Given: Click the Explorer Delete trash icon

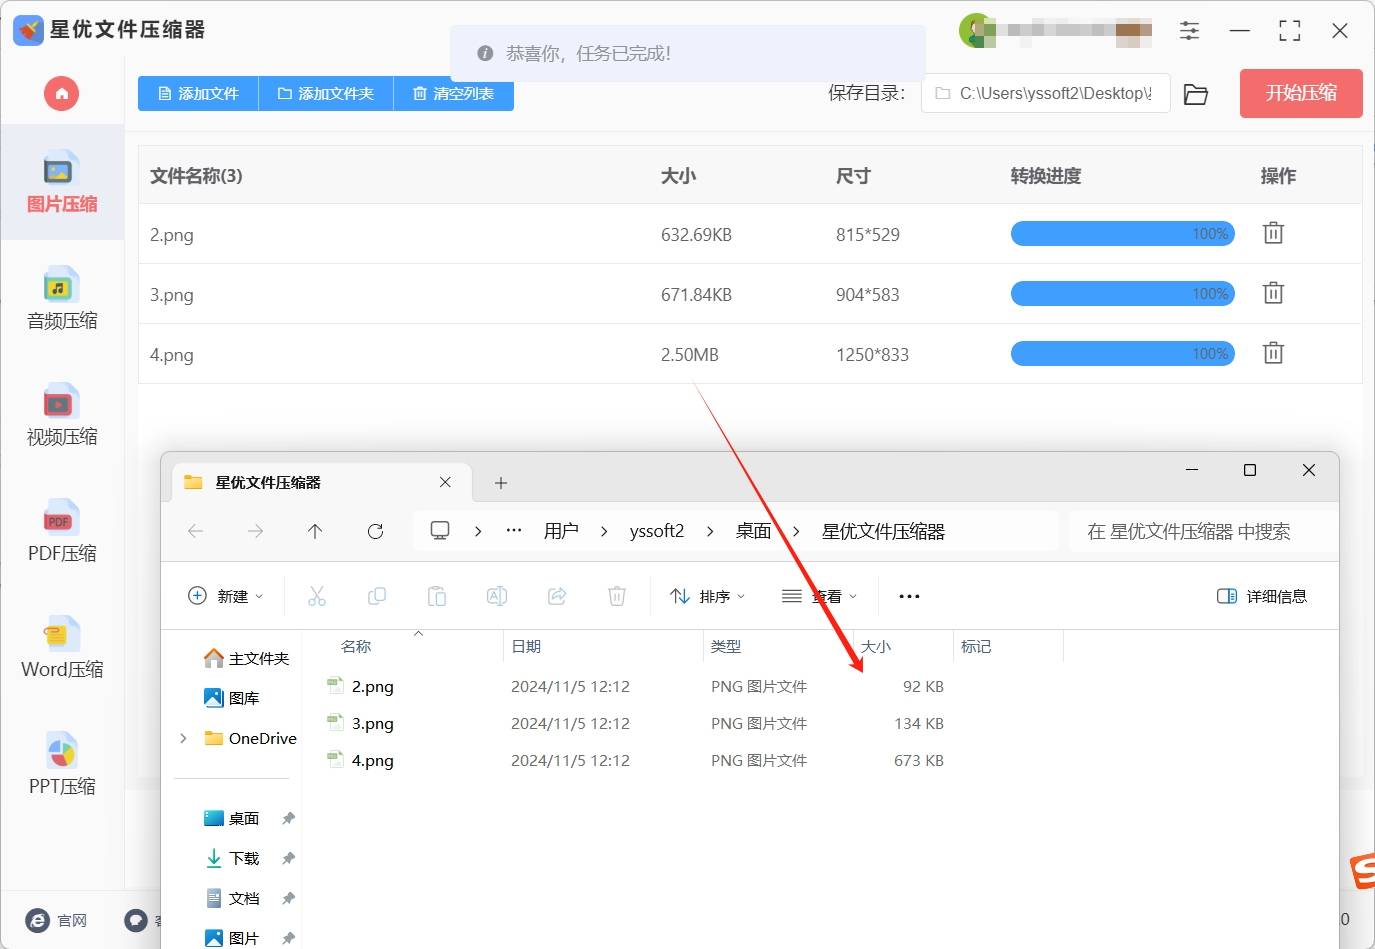Looking at the screenshot, I should click(617, 596).
